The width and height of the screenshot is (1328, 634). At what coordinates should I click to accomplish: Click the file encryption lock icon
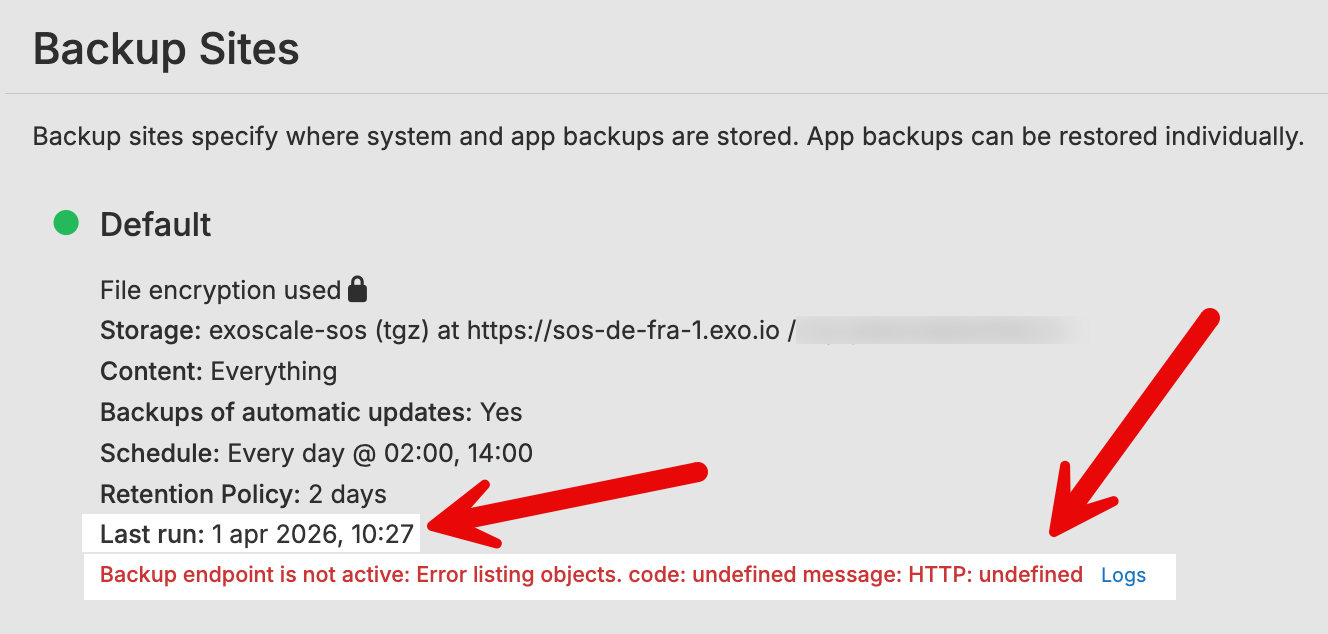(x=357, y=290)
